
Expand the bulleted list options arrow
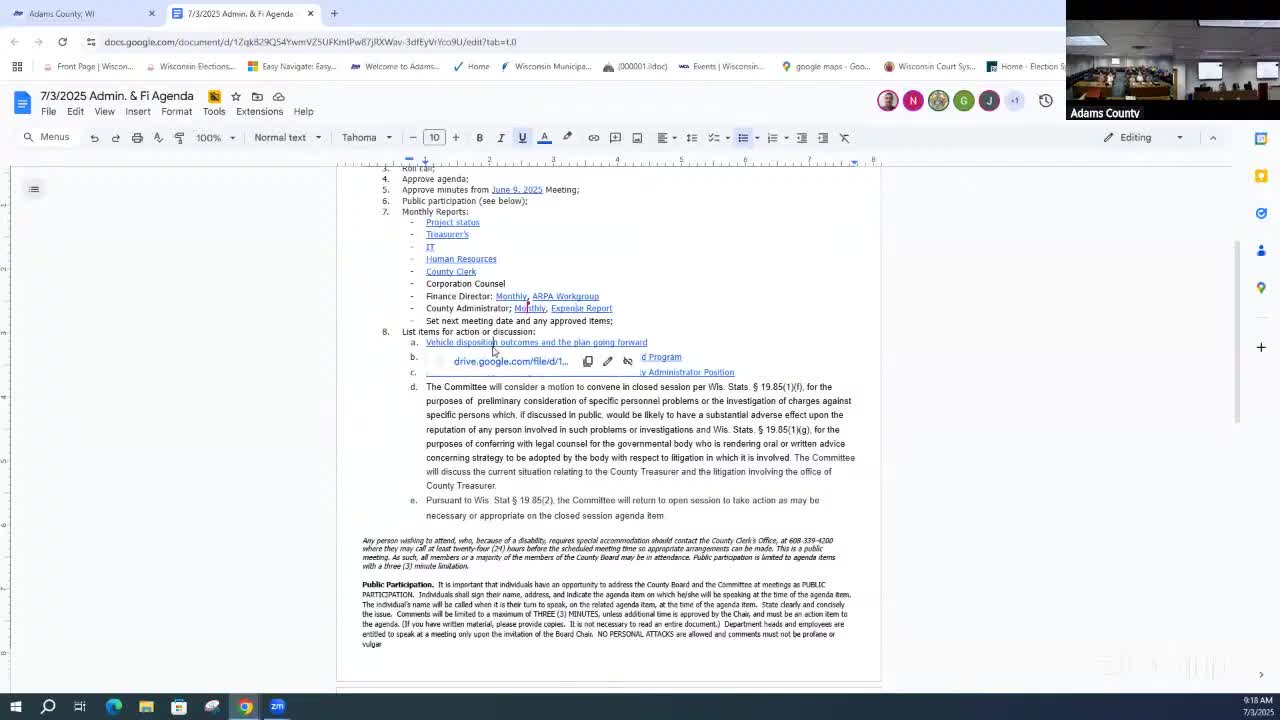coord(757,138)
